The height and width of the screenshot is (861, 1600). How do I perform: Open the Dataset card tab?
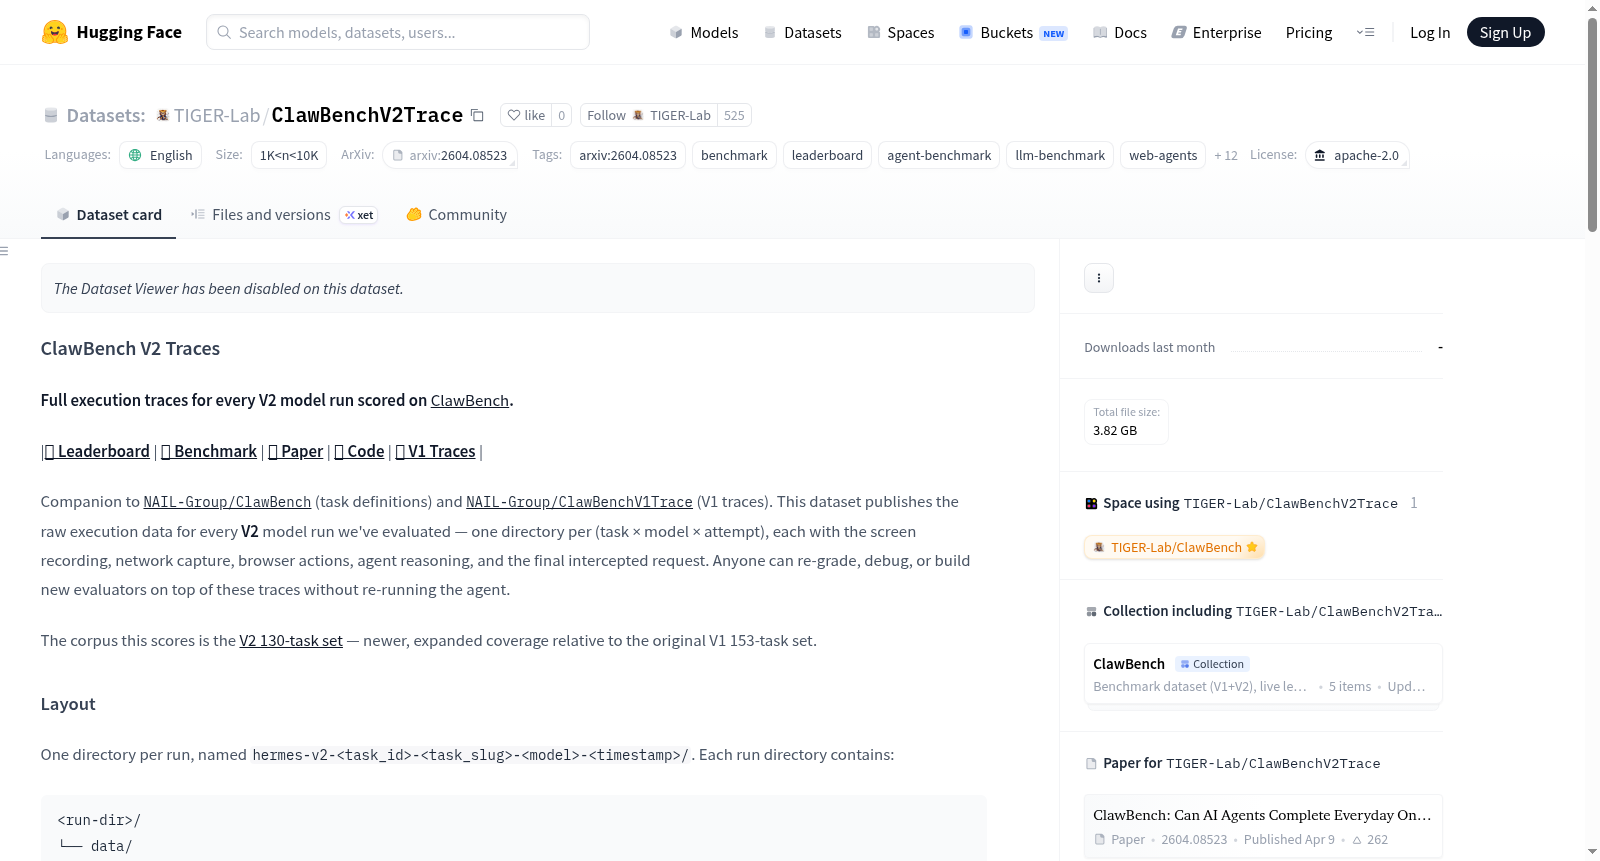108,214
